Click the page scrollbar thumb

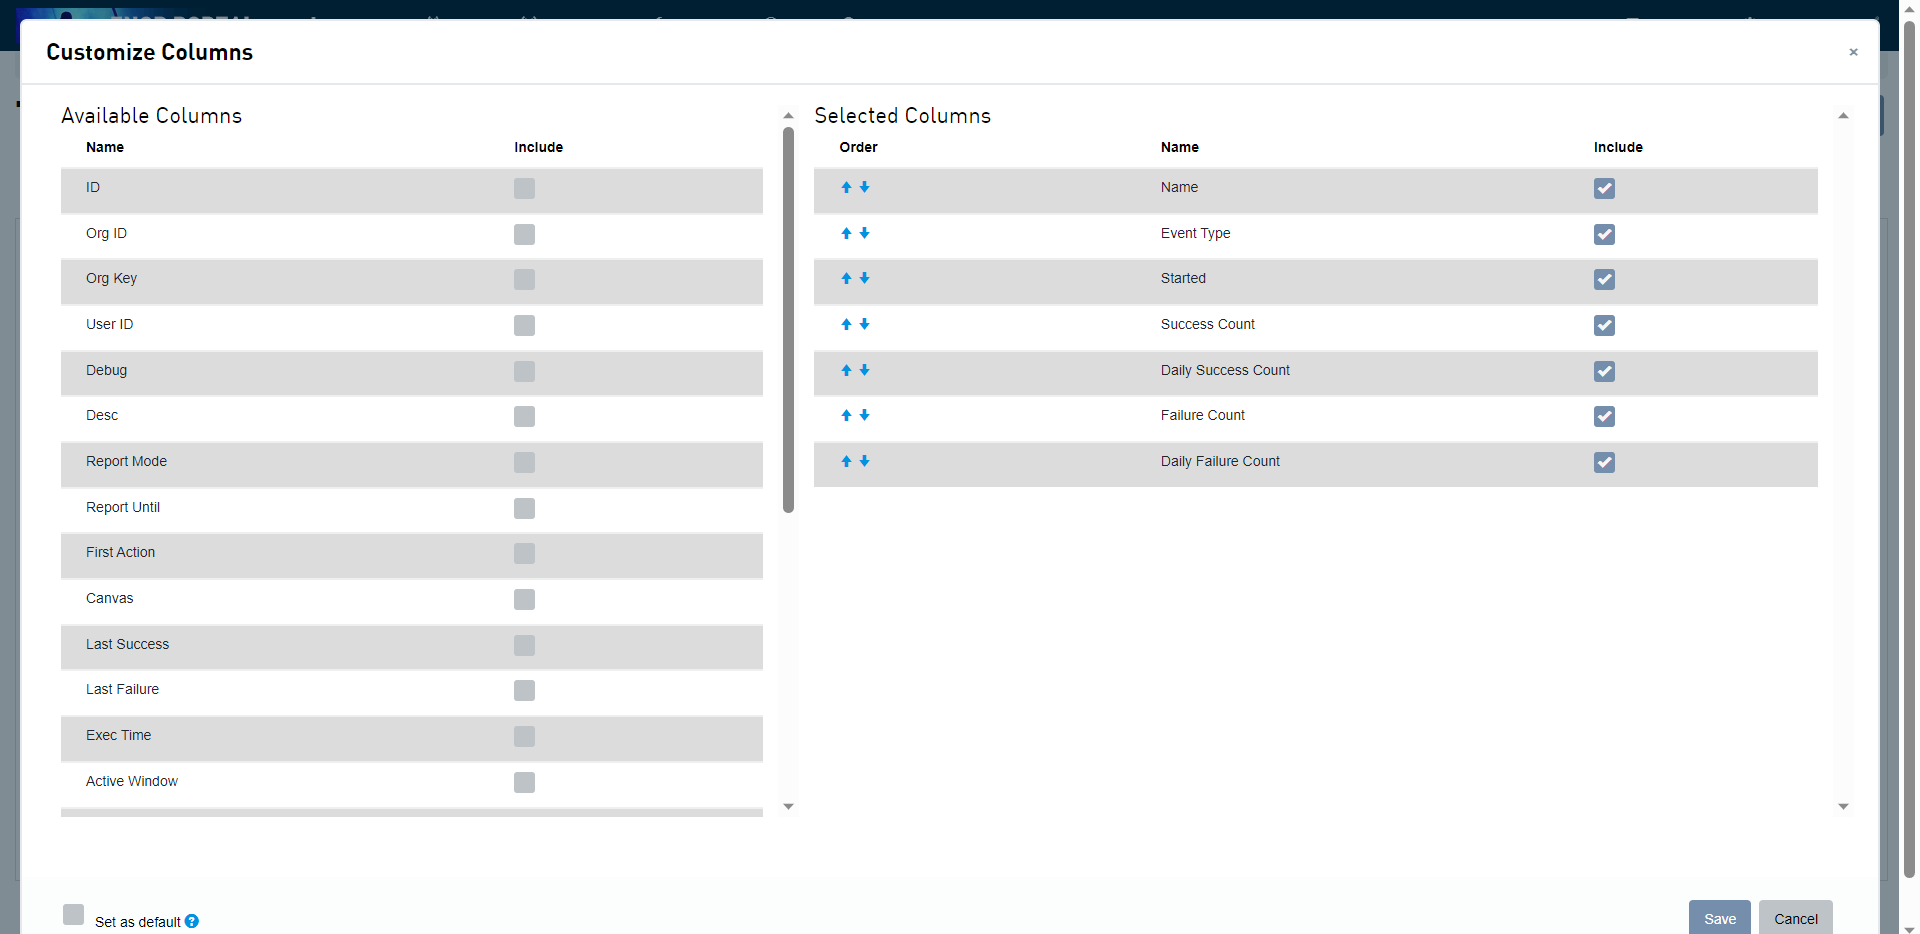(1909, 450)
